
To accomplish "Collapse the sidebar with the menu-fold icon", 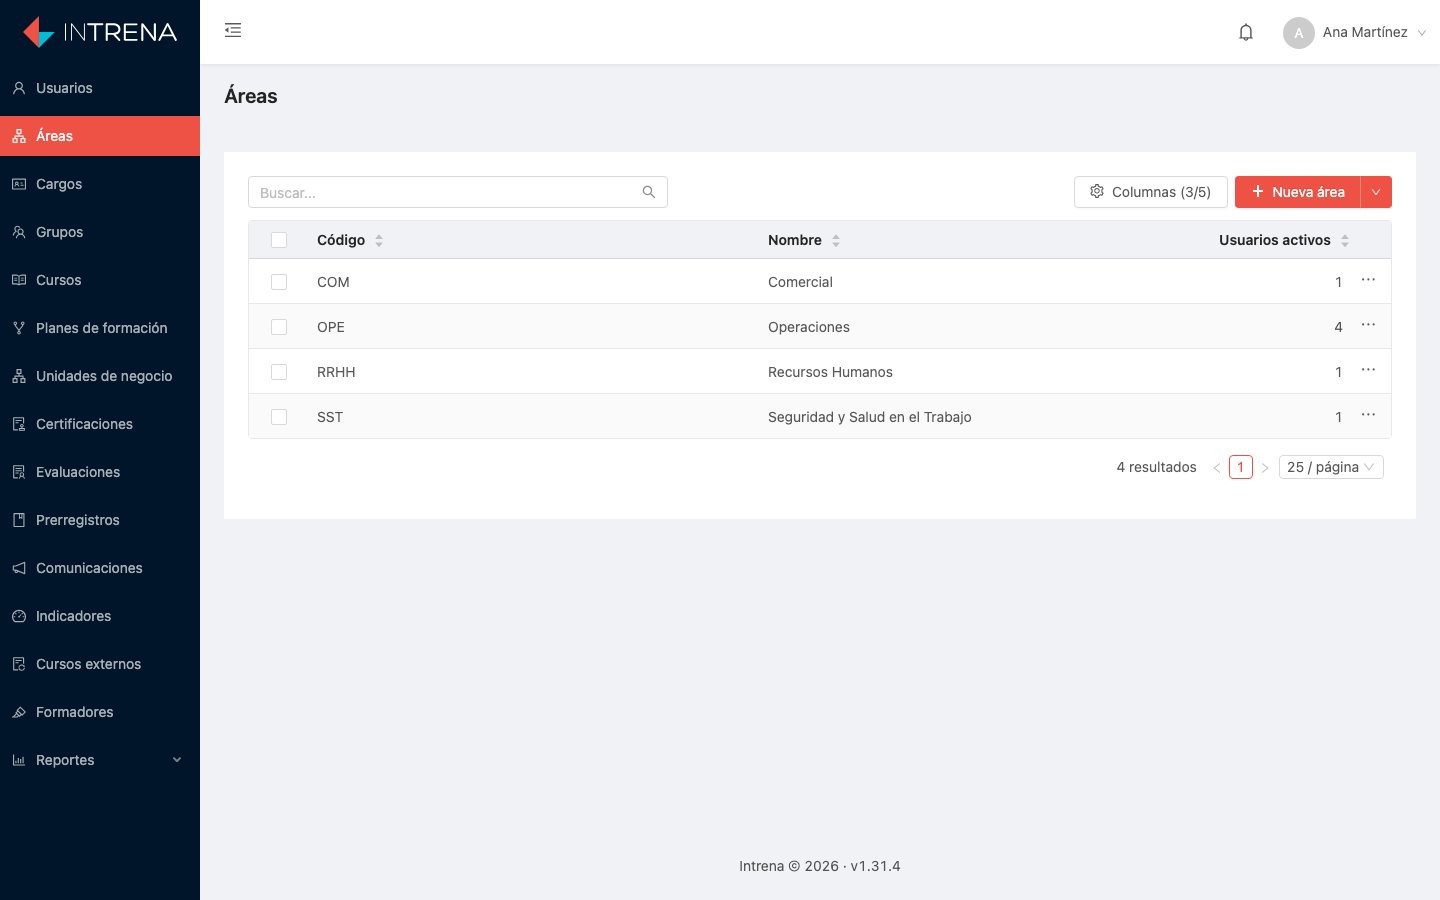I will pos(233,30).
